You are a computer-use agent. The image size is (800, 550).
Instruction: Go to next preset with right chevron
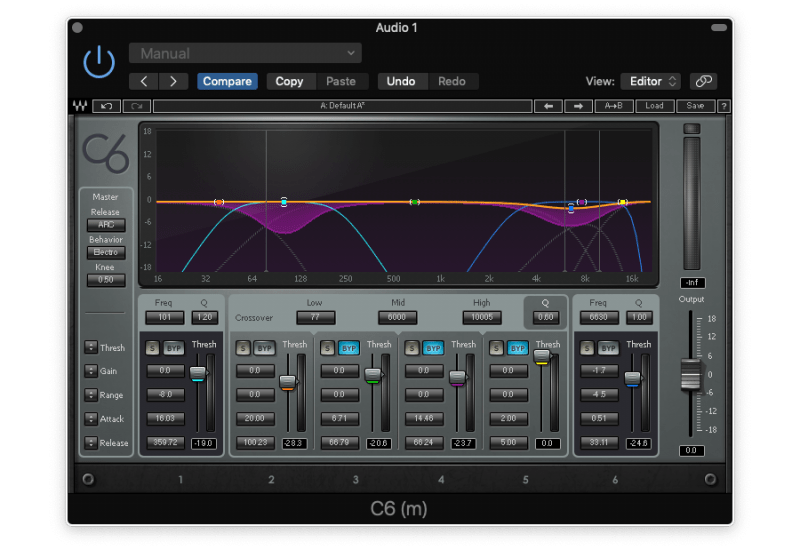tap(173, 82)
